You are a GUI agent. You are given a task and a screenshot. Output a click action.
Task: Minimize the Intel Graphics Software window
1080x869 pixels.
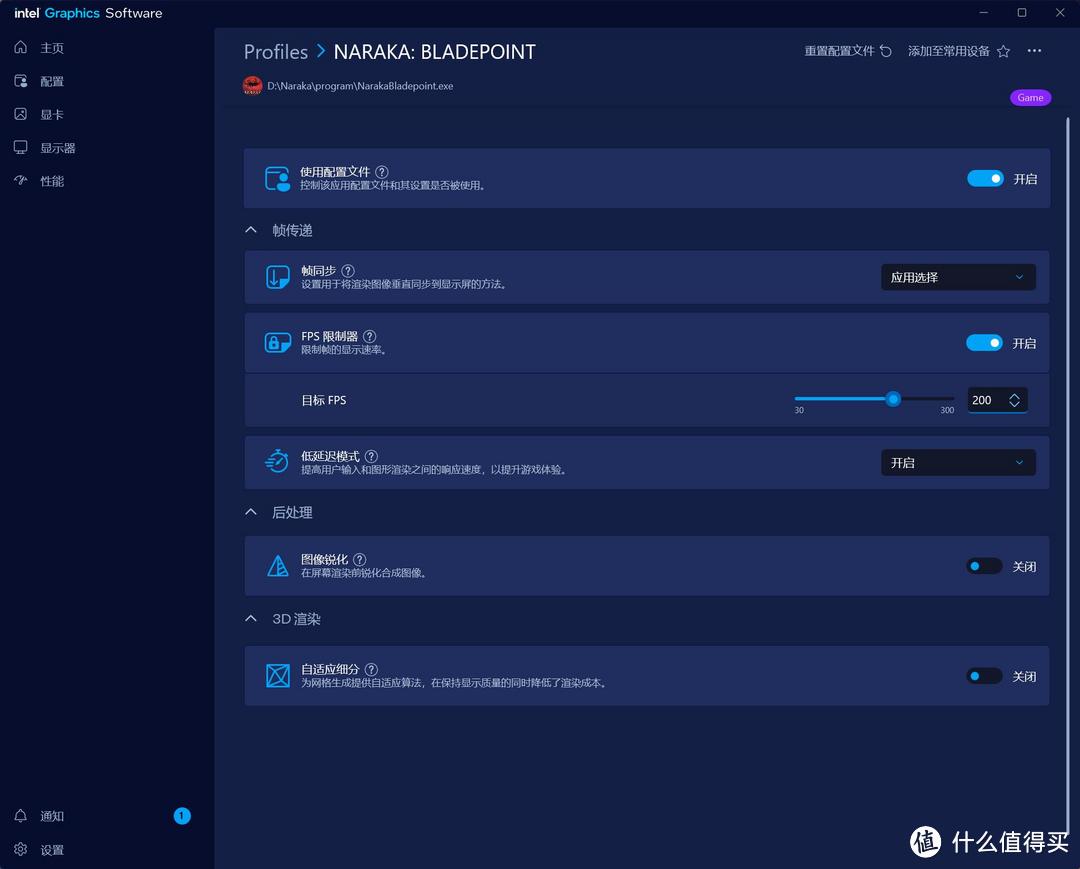point(984,12)
